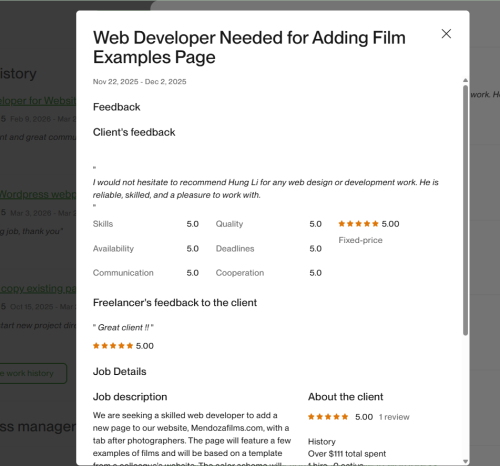
Task: Click the scrollbar up arrow
Action: 465,80
